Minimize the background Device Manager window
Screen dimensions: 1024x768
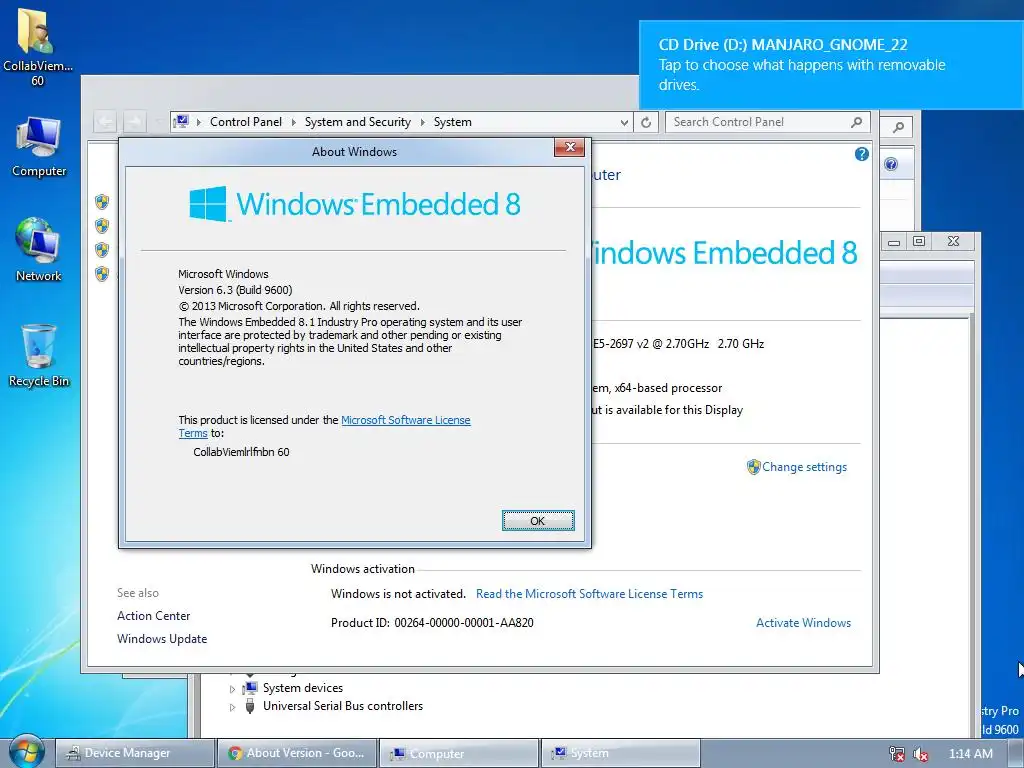pyautogui.click(x=894, y=242)
